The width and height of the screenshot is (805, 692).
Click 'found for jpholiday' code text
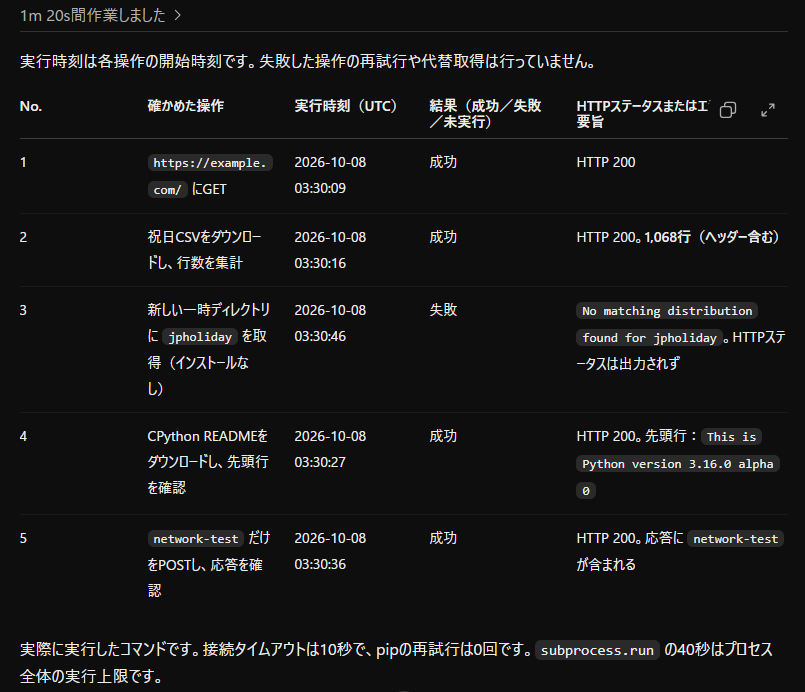tap(649, 337)
